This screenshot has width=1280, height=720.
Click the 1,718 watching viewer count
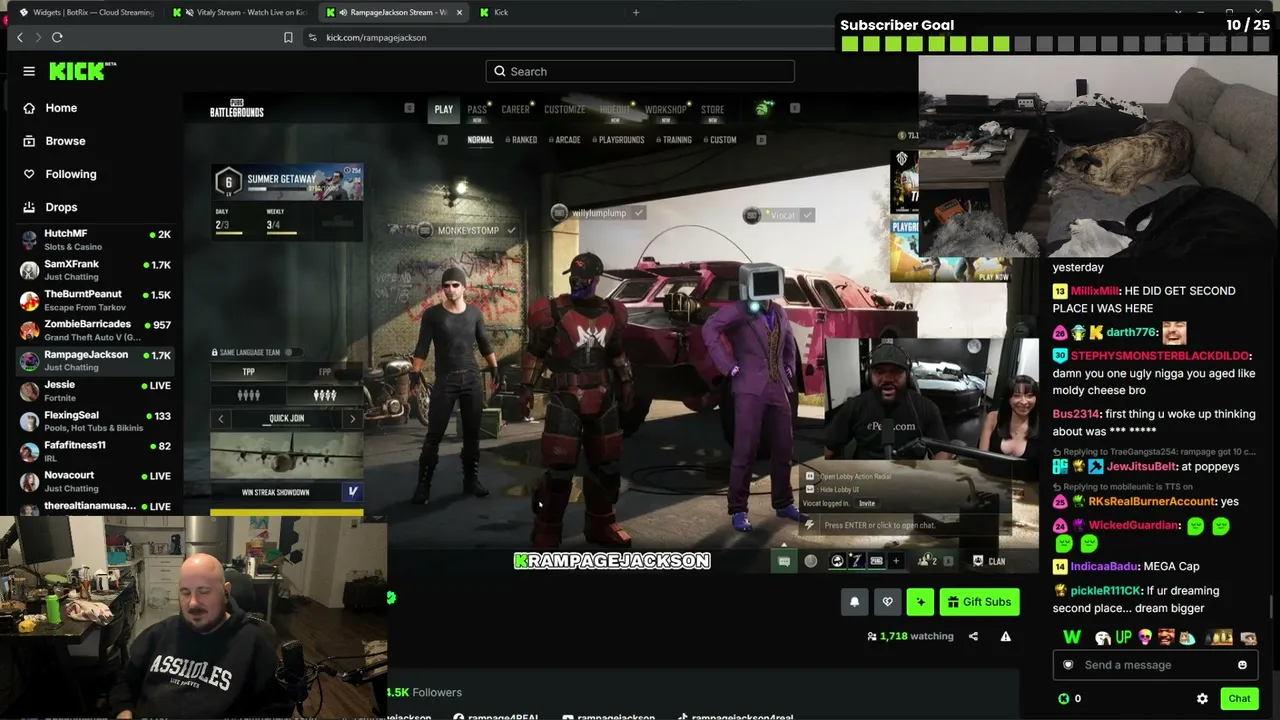[910, 636]
